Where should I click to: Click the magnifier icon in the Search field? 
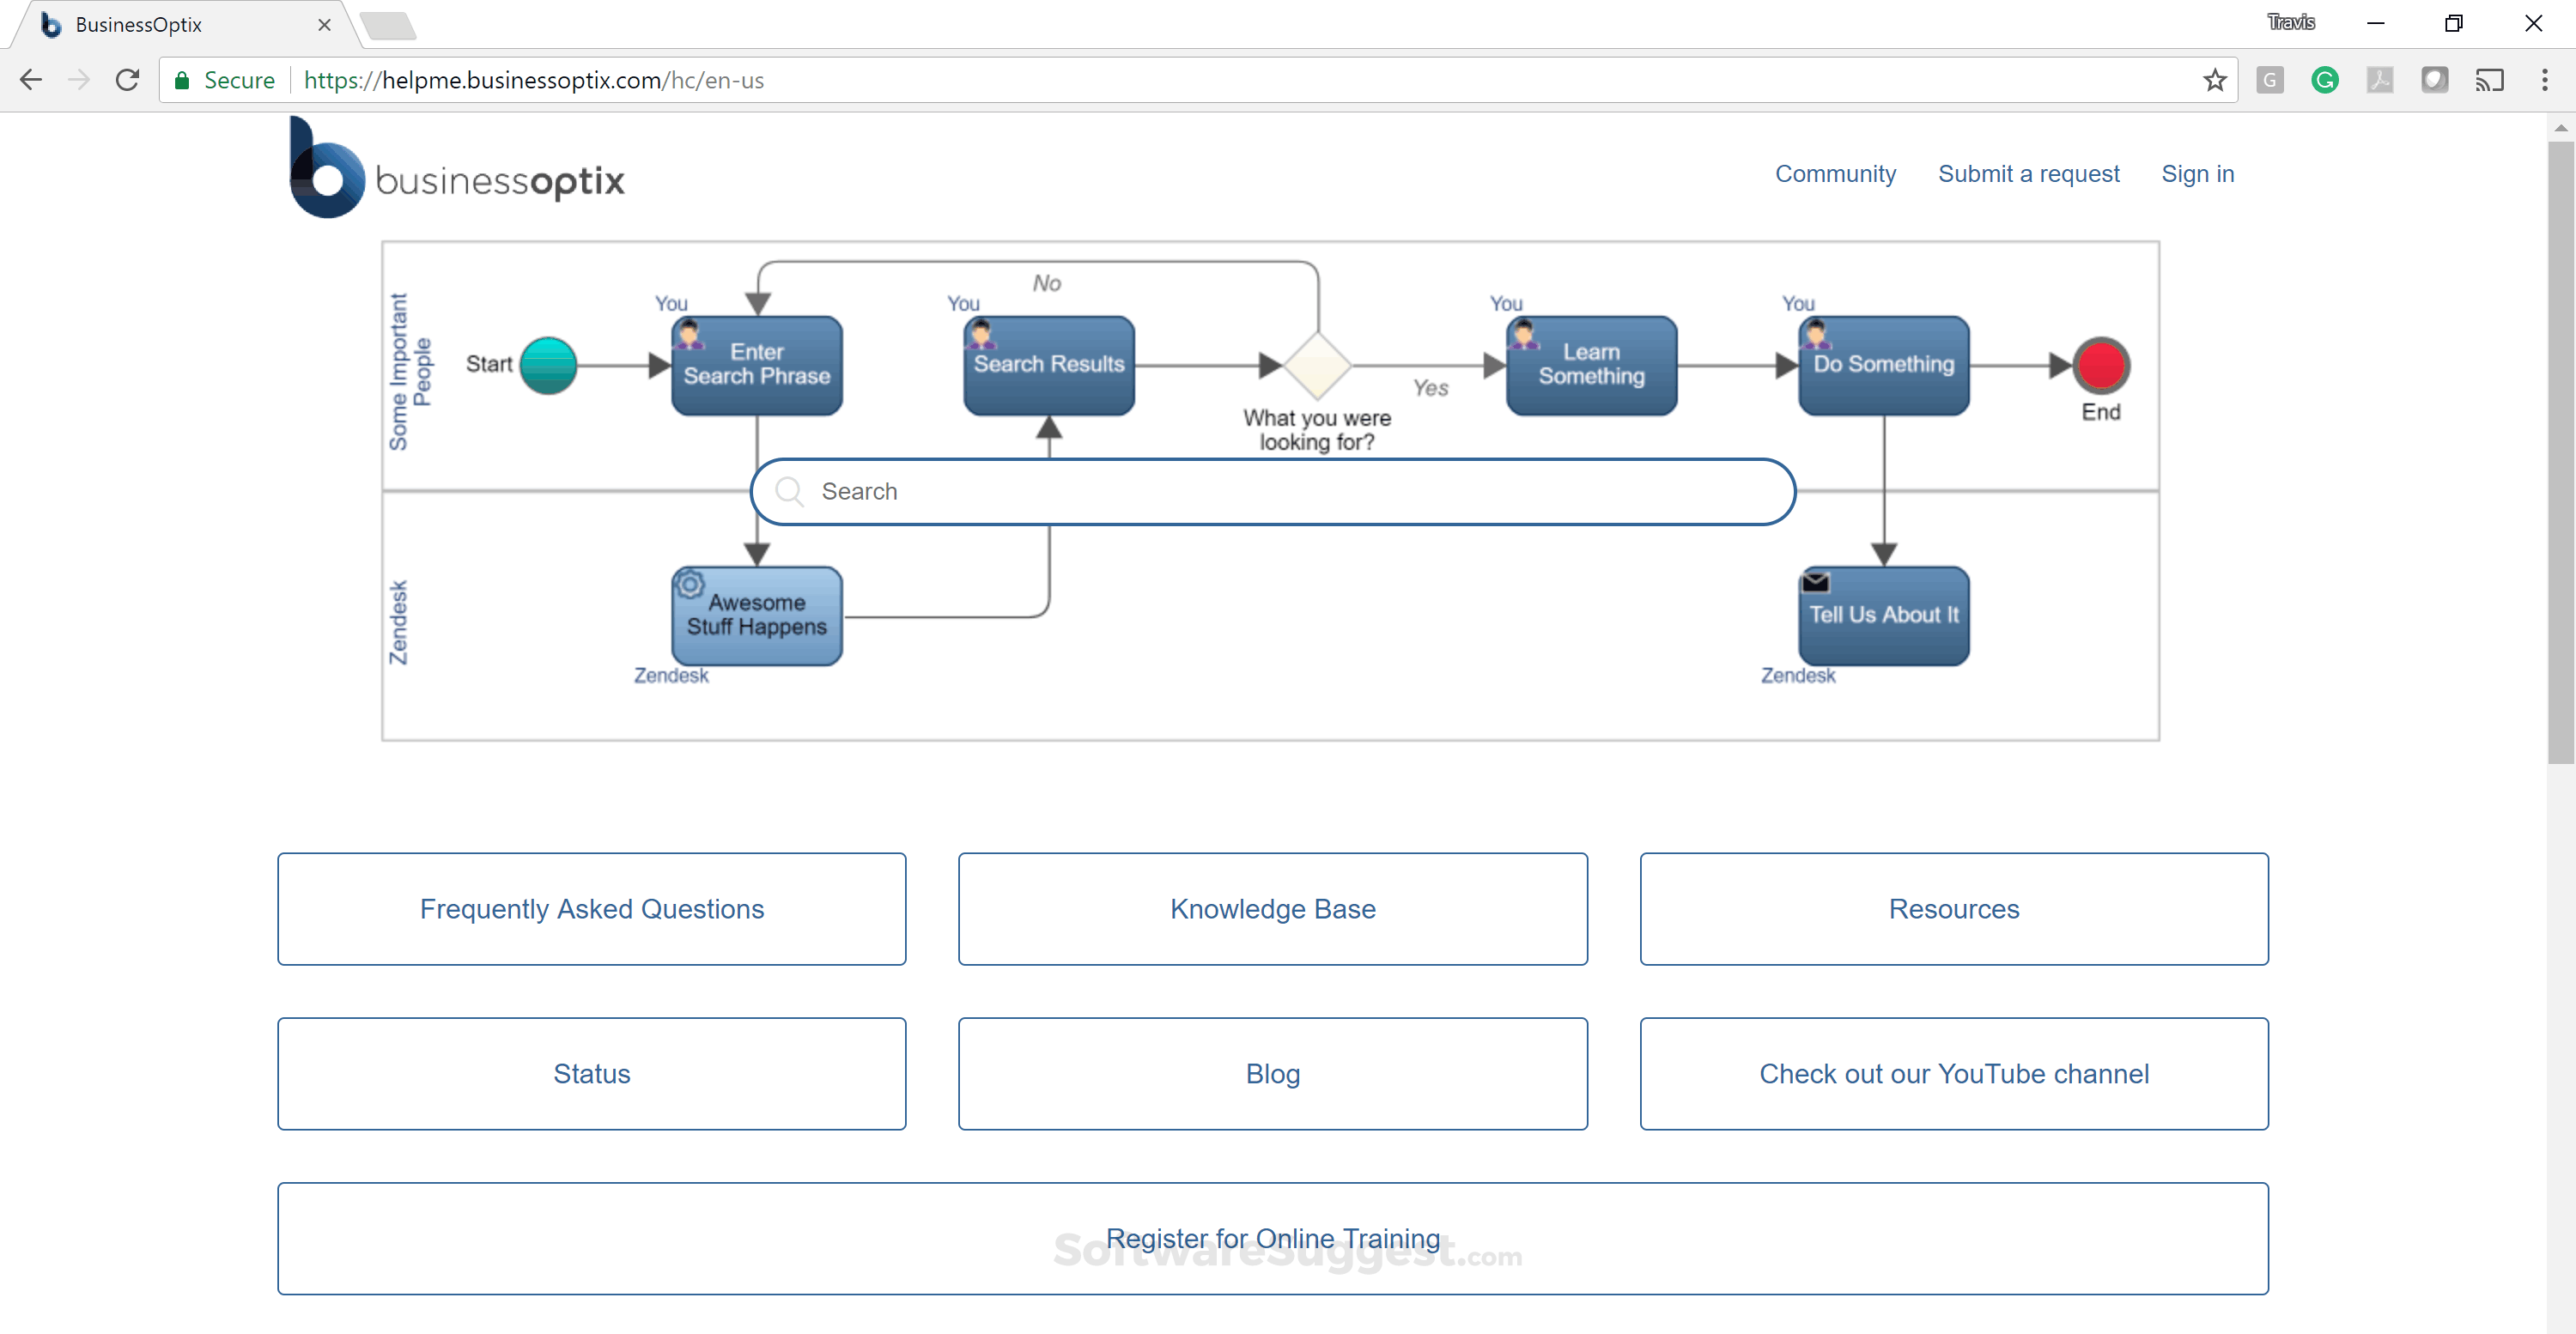pyautogui.click(x=789, y=491)
